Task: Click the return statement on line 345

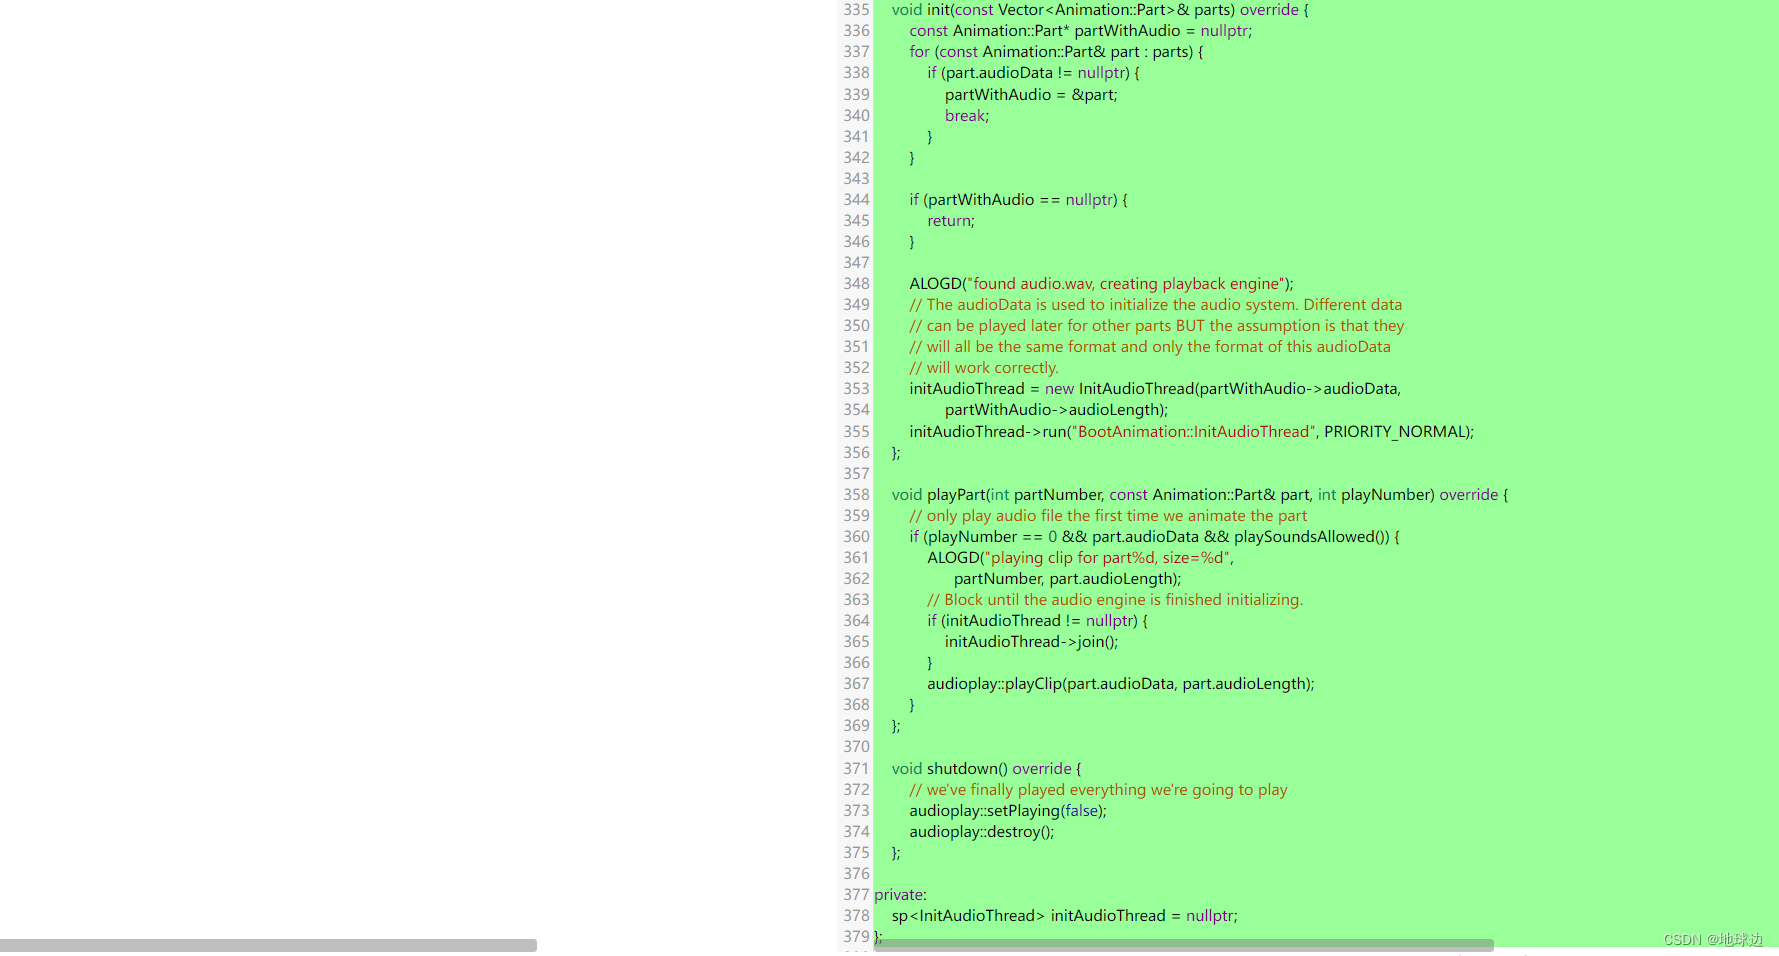Action: [x=949, y=220]
